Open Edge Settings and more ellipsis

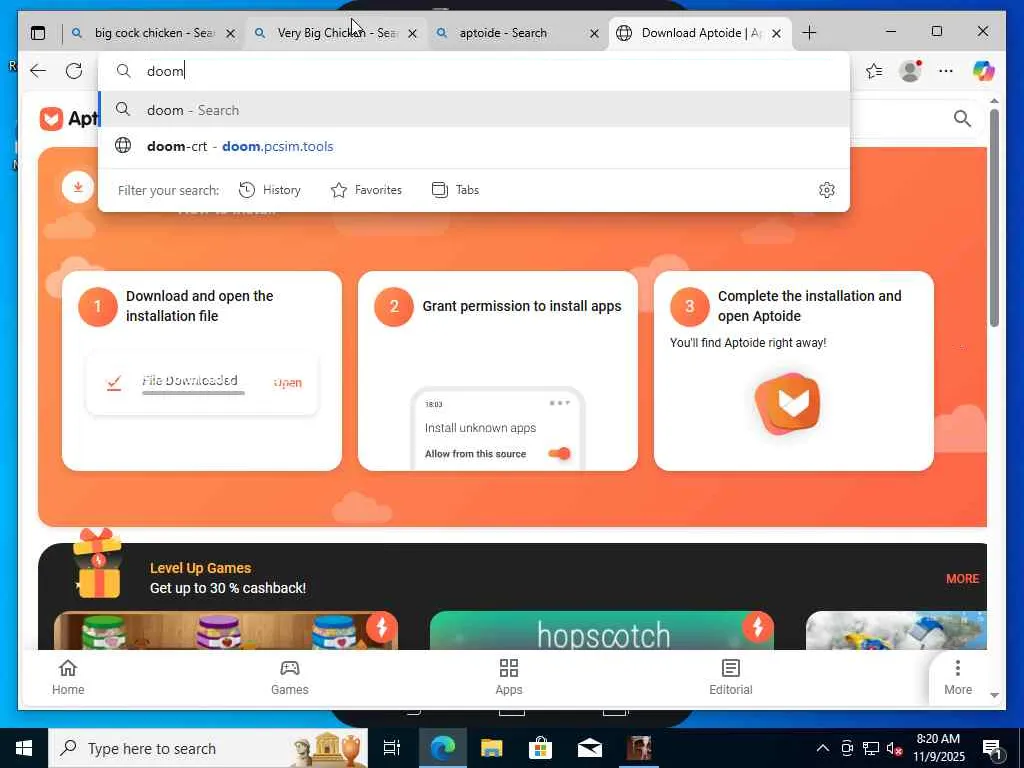(946, 71)
